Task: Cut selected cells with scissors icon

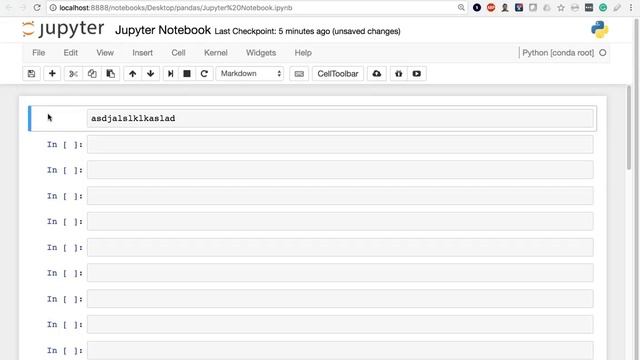Action: tap(73, 74)
